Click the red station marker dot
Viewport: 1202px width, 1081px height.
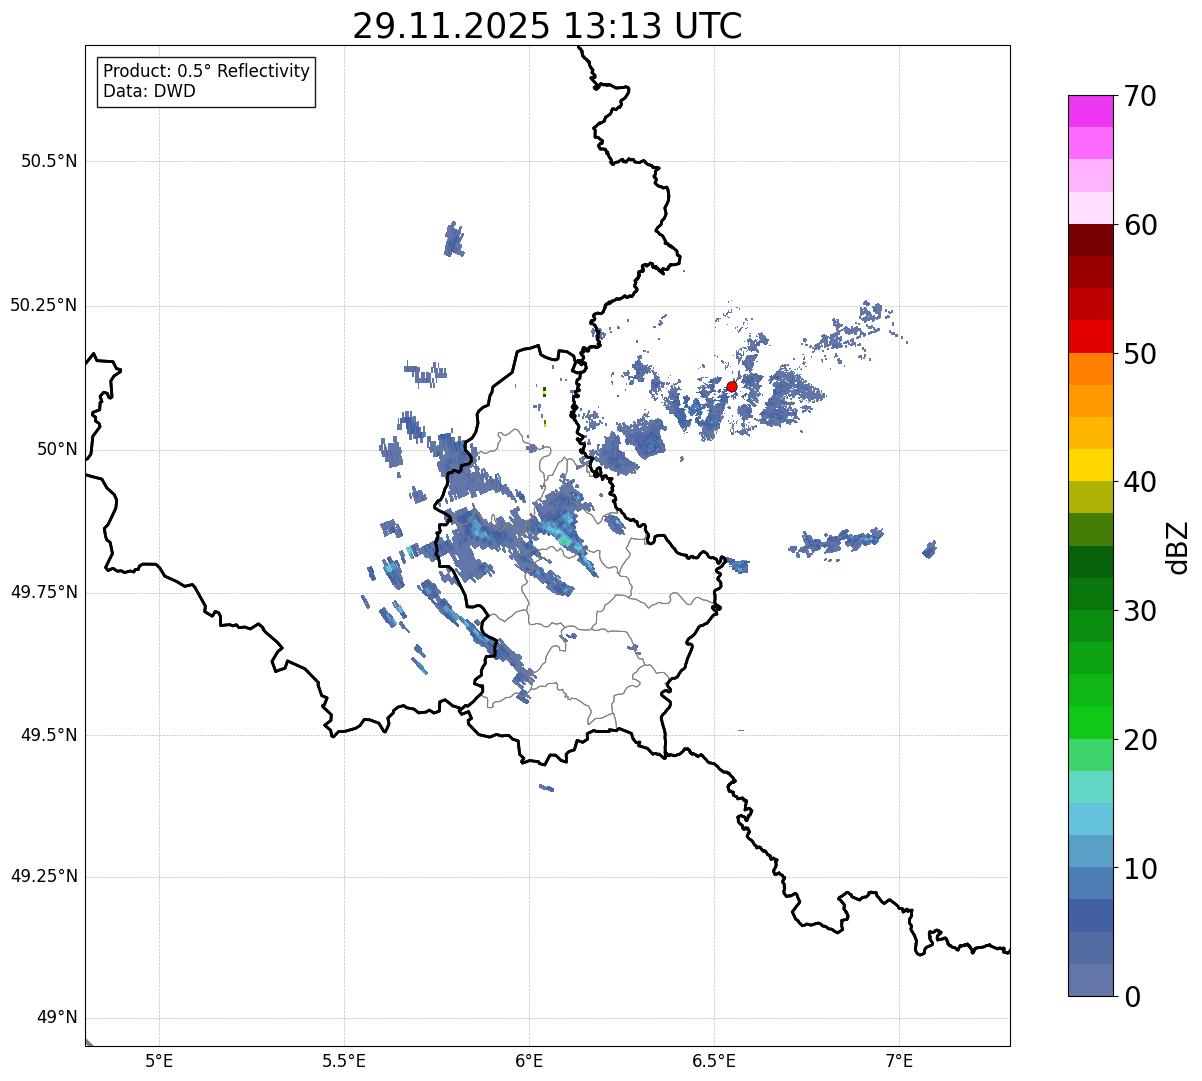731,386
